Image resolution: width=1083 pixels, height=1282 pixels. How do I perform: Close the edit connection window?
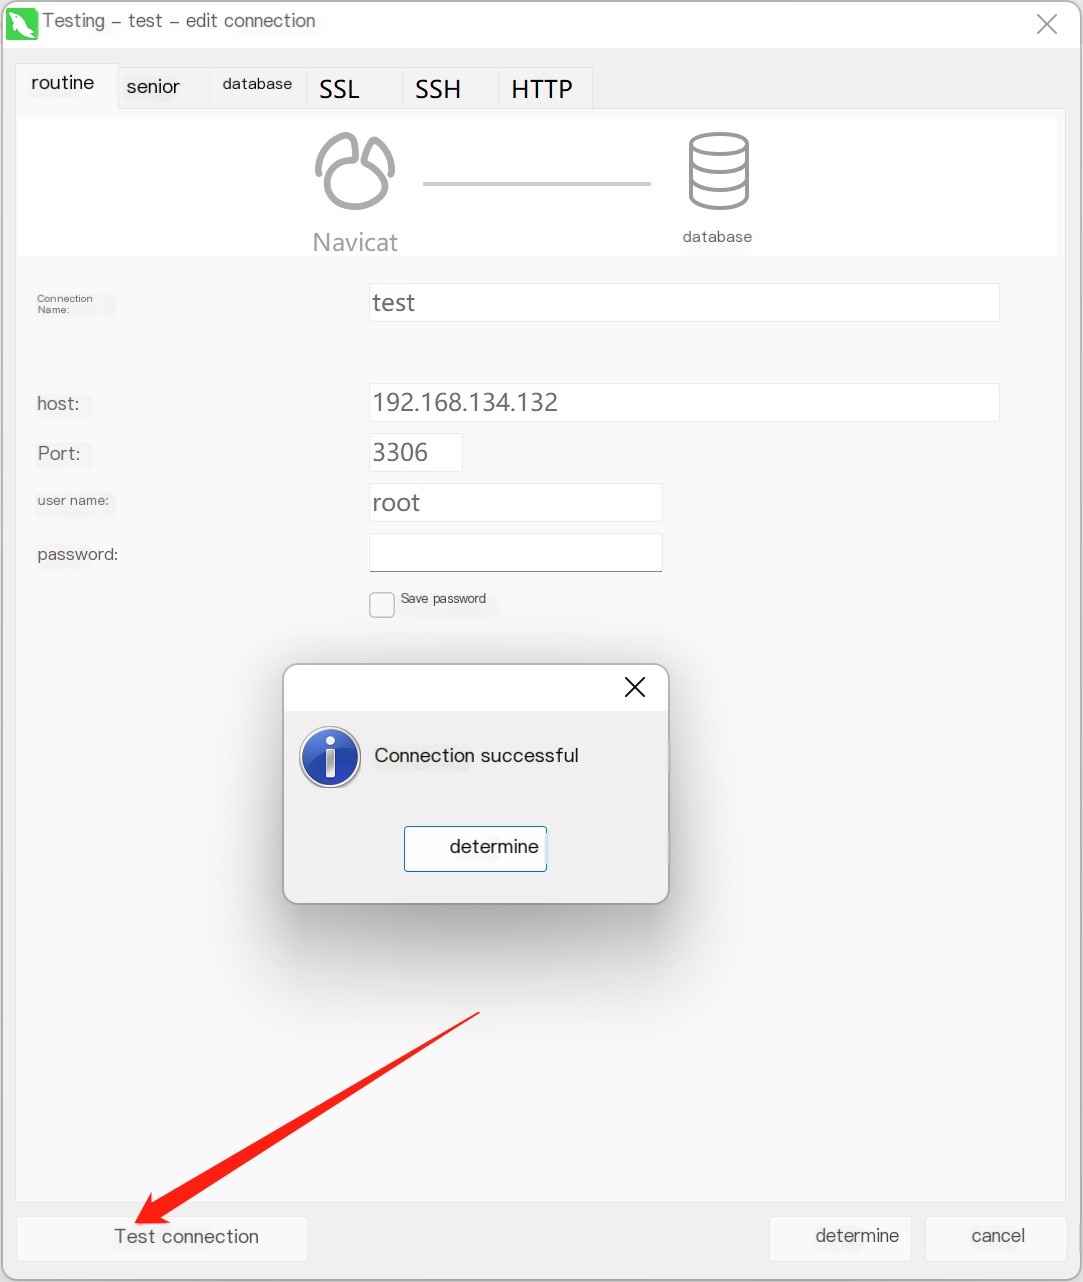[1047, 24]
